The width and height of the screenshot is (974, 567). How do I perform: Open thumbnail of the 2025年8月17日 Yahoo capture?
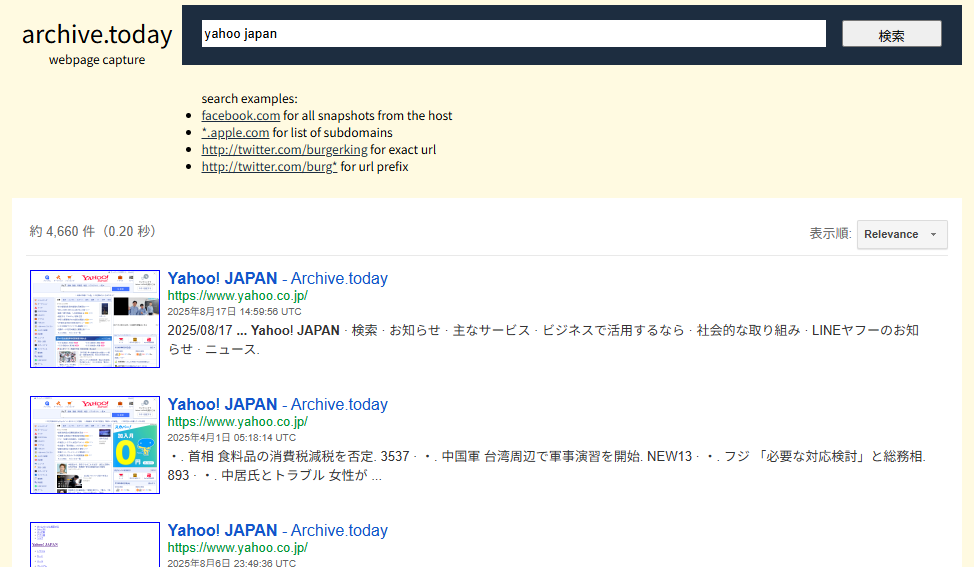(95, 319)
